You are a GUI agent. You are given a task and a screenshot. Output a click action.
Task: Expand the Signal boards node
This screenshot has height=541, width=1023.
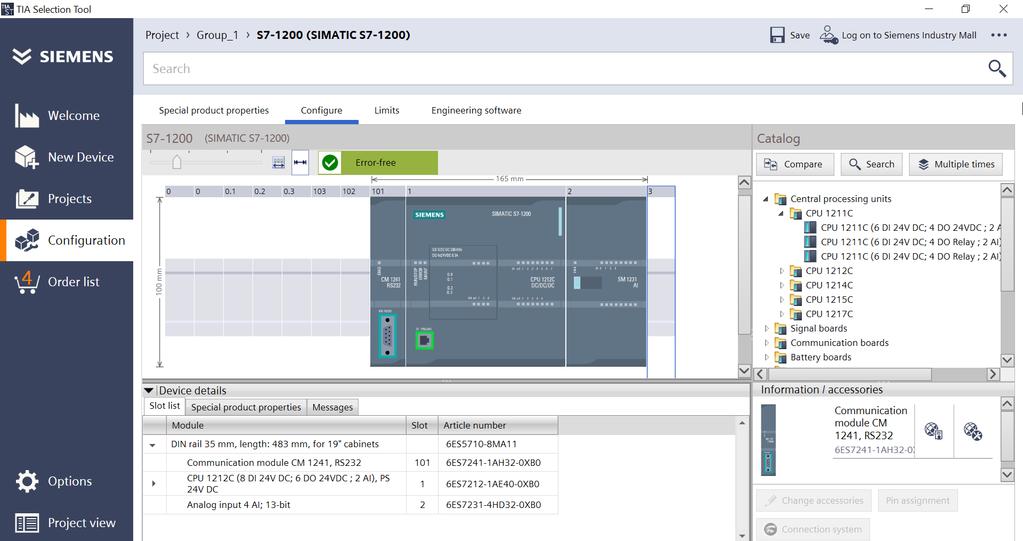point(767,328)
